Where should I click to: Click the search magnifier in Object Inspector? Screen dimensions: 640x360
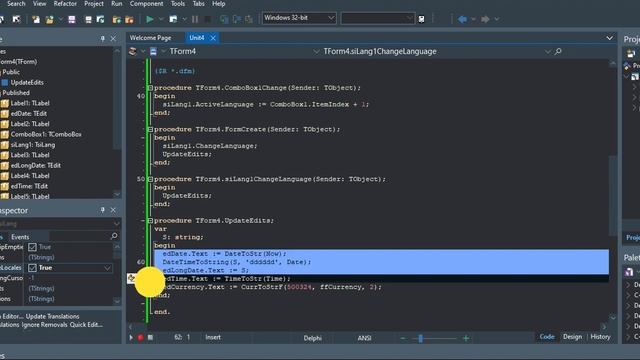coord(114,236)
